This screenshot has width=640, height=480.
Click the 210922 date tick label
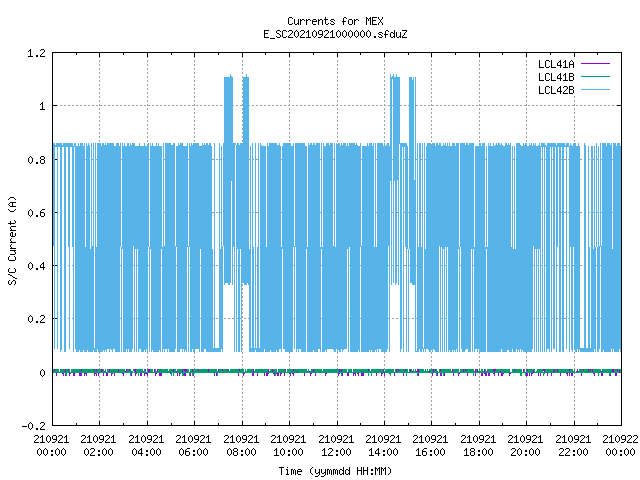(620, 440)
